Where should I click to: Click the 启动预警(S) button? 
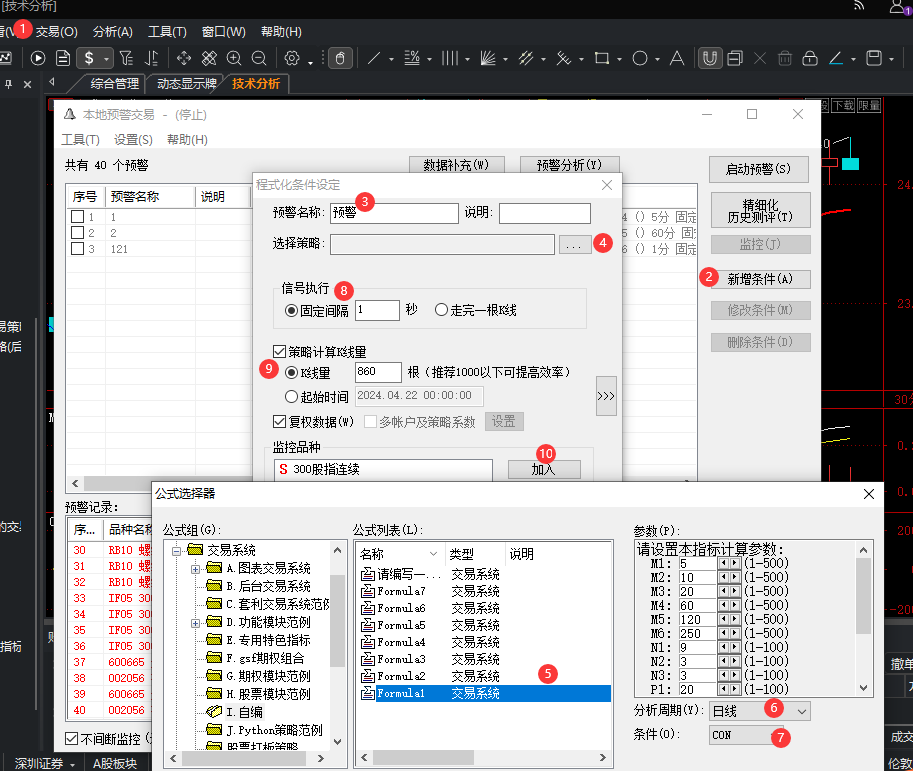[759, 169]
